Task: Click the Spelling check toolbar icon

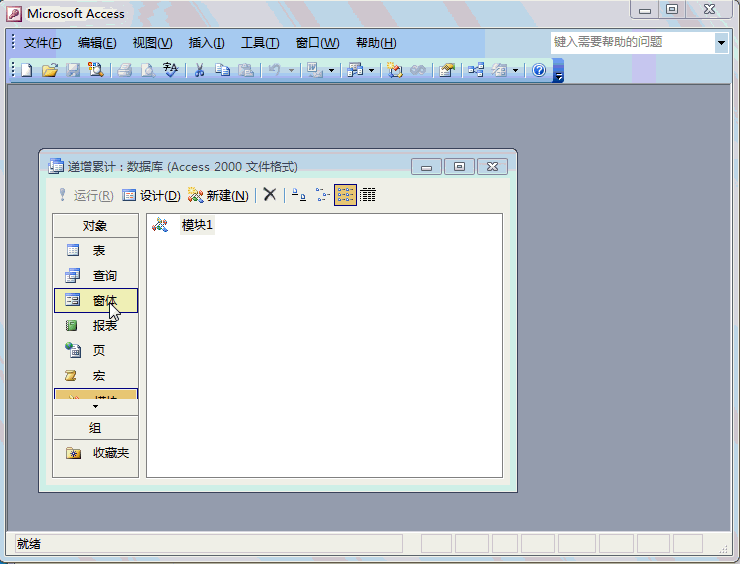Action: 170,70
